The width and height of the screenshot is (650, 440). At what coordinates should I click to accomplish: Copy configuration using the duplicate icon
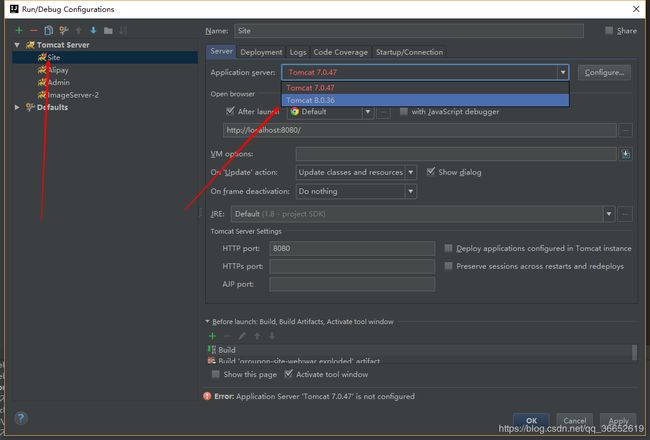coord(49,30)
